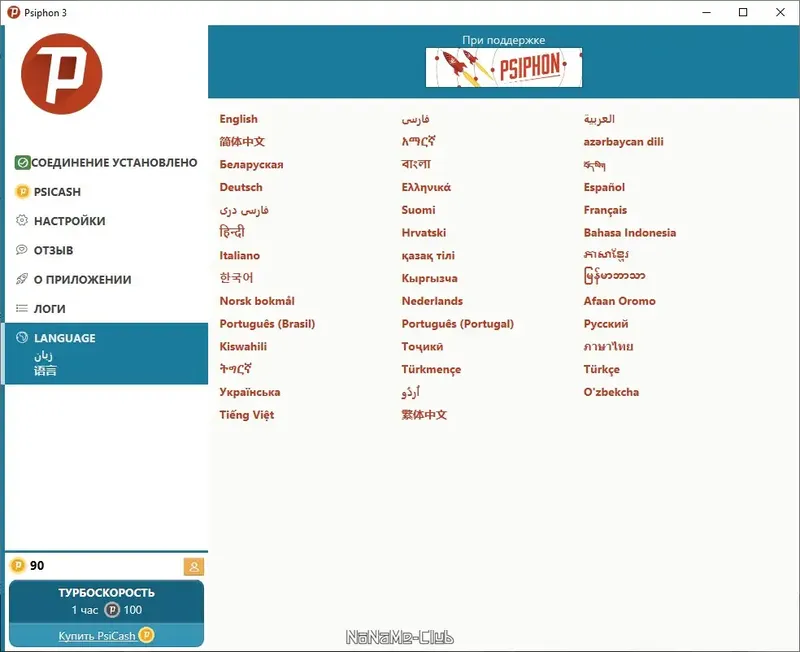Screen dimensions: 800x652
Task: Select Deutsch language
Action: [241, 187]
